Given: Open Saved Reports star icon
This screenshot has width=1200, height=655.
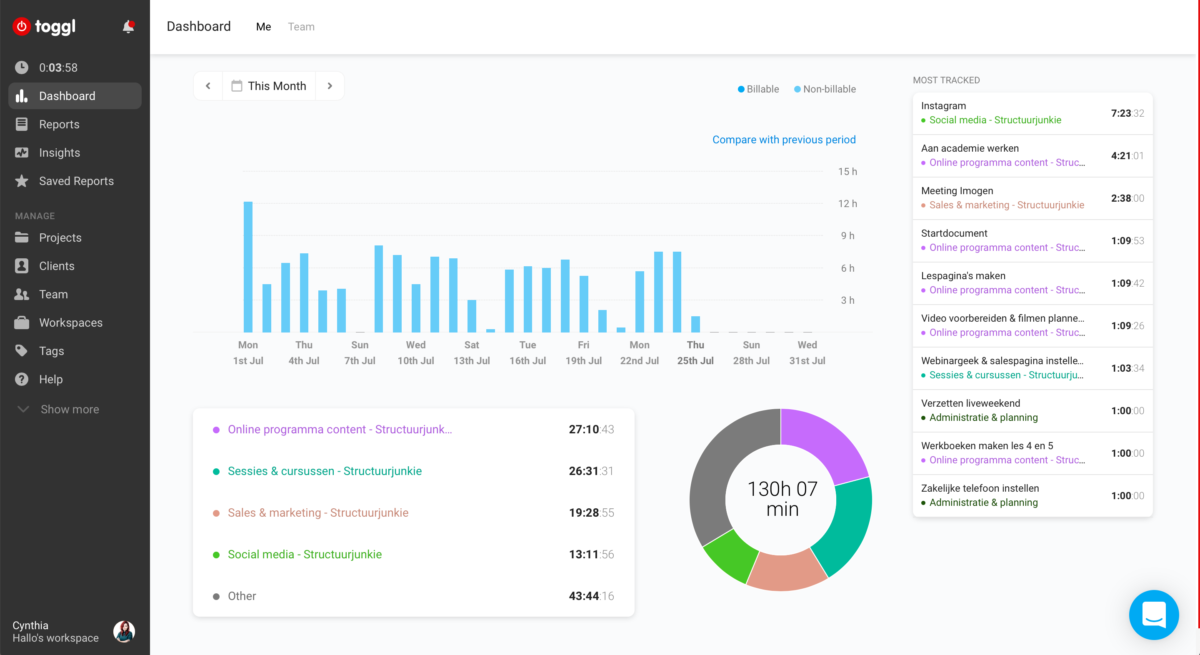Looking at the screenshot, I should click(x=21, y=181).
